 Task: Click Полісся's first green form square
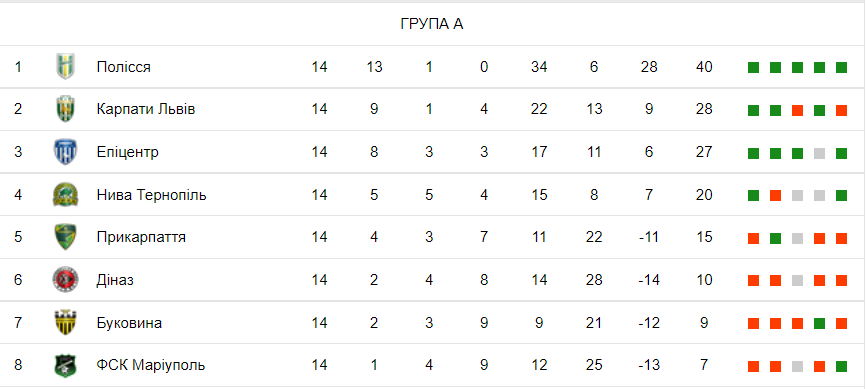[753, 68]
